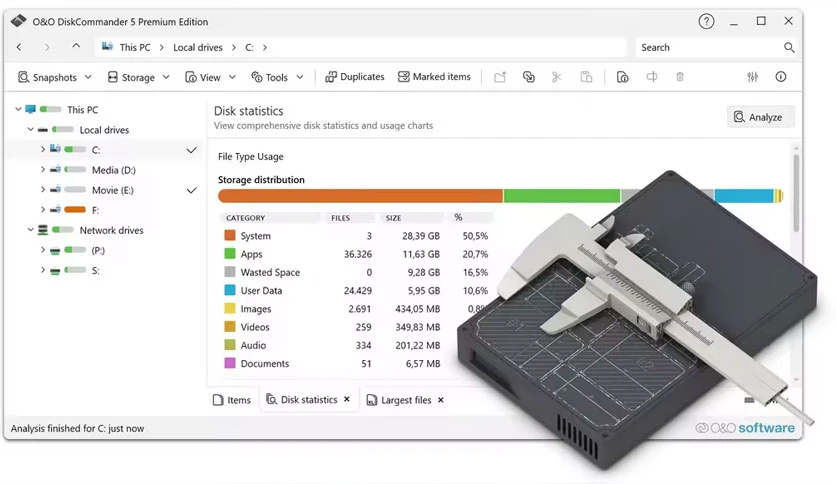
Task: Click the file properties toolbar icon
Action: (x=622, y=77)
